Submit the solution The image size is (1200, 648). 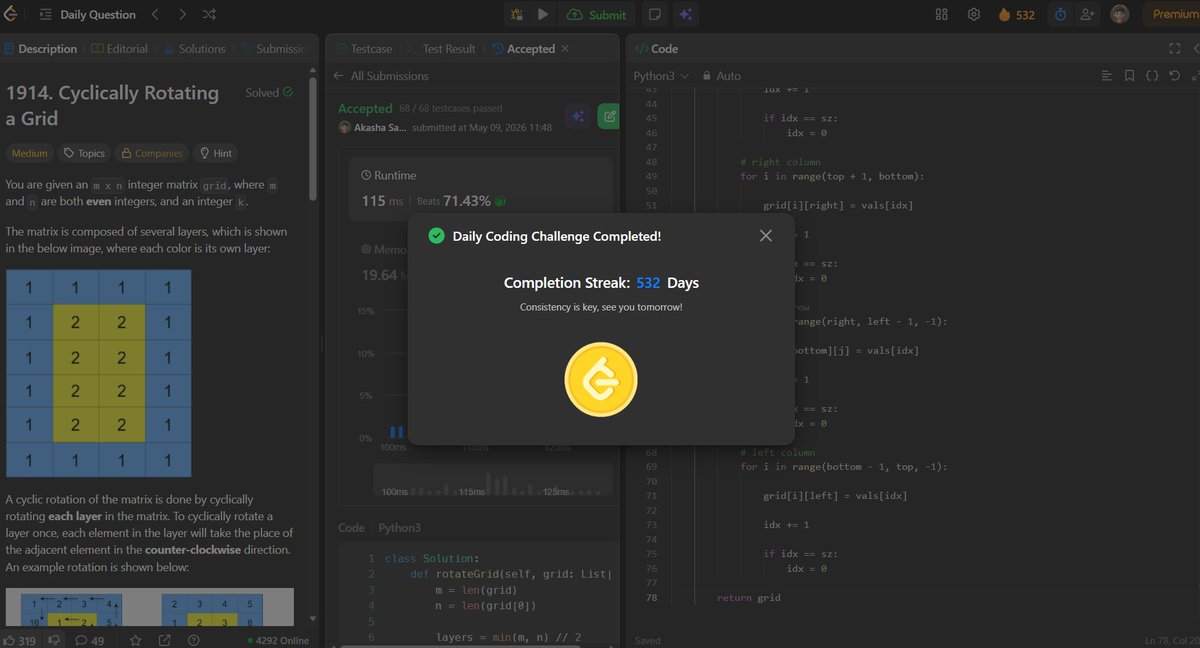coord(597,15)
